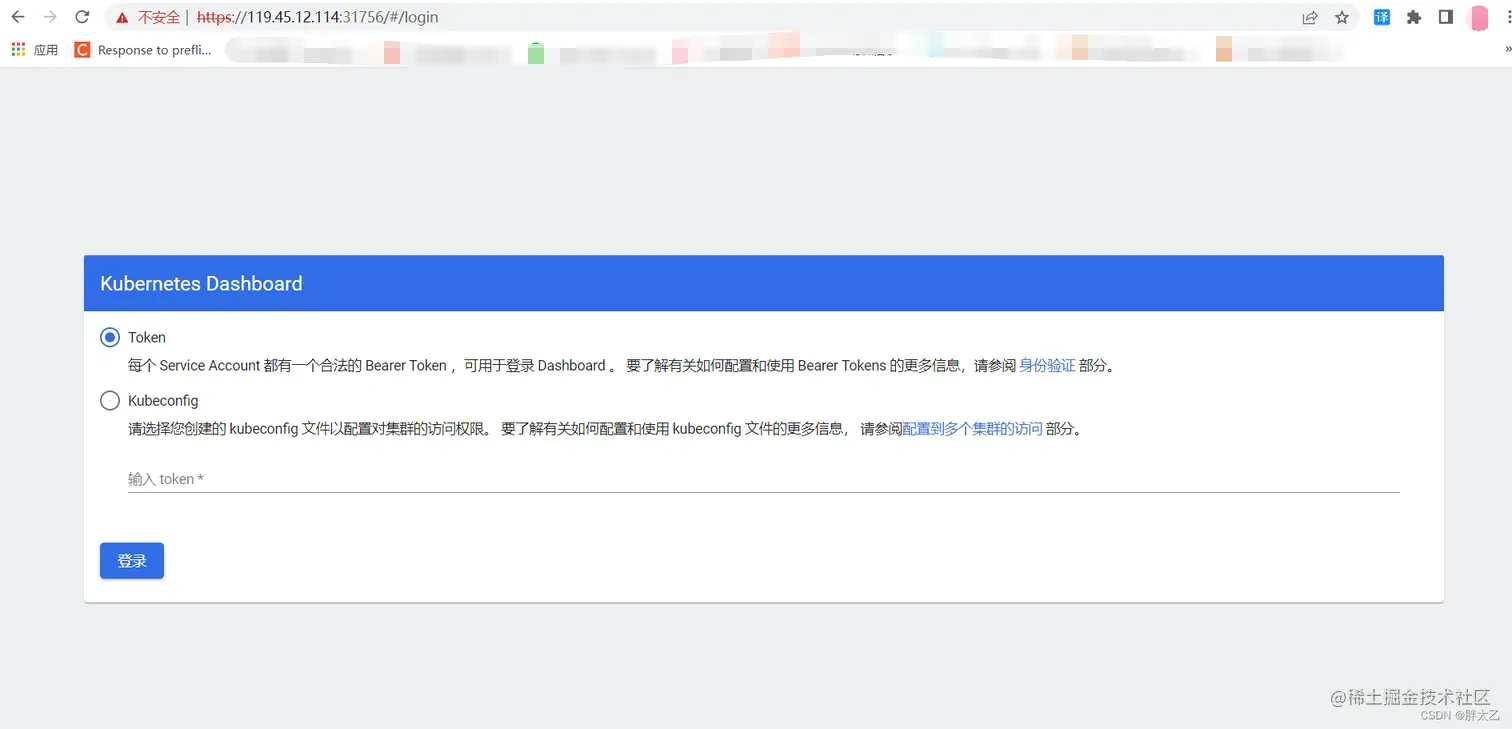Image resolution: width=1512 pixels, height=729 pixels.
Task: Select the Token radio button
Action: tap(110, 338)
